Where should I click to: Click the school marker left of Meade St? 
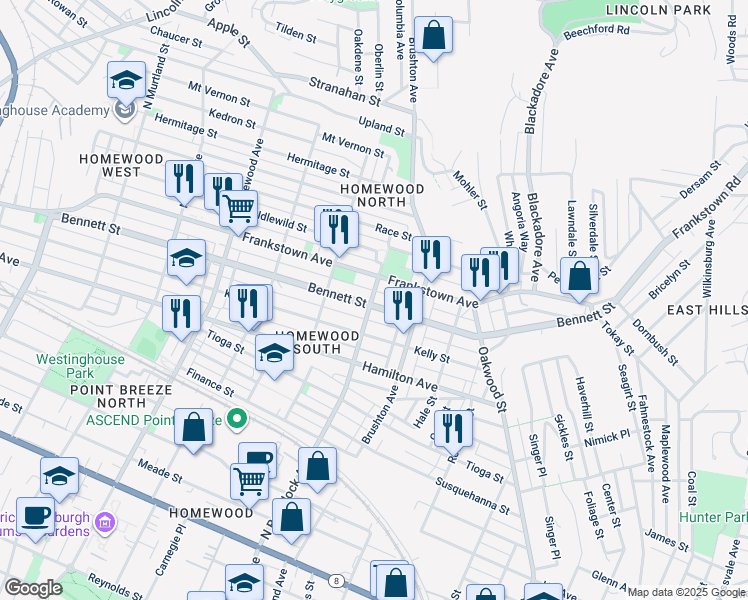[60, 475]
